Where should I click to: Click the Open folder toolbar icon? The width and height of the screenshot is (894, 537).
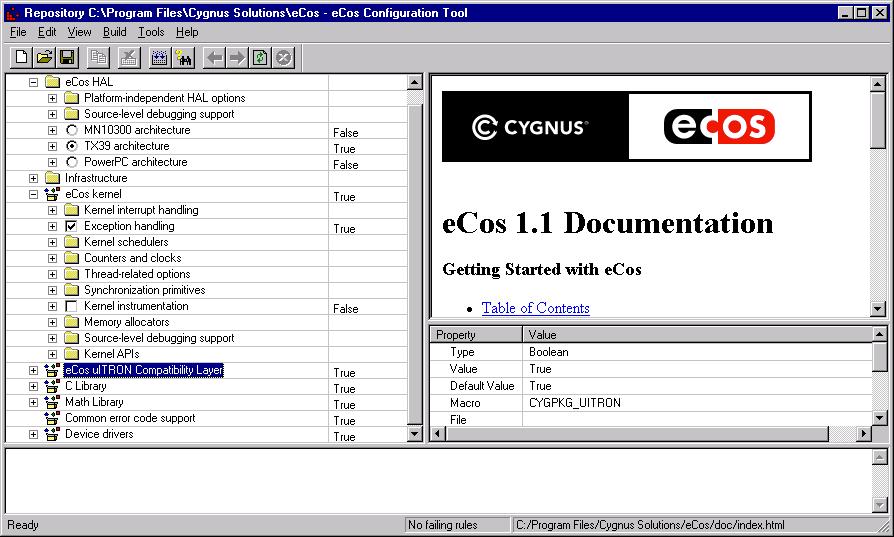(x=44, y=57)
